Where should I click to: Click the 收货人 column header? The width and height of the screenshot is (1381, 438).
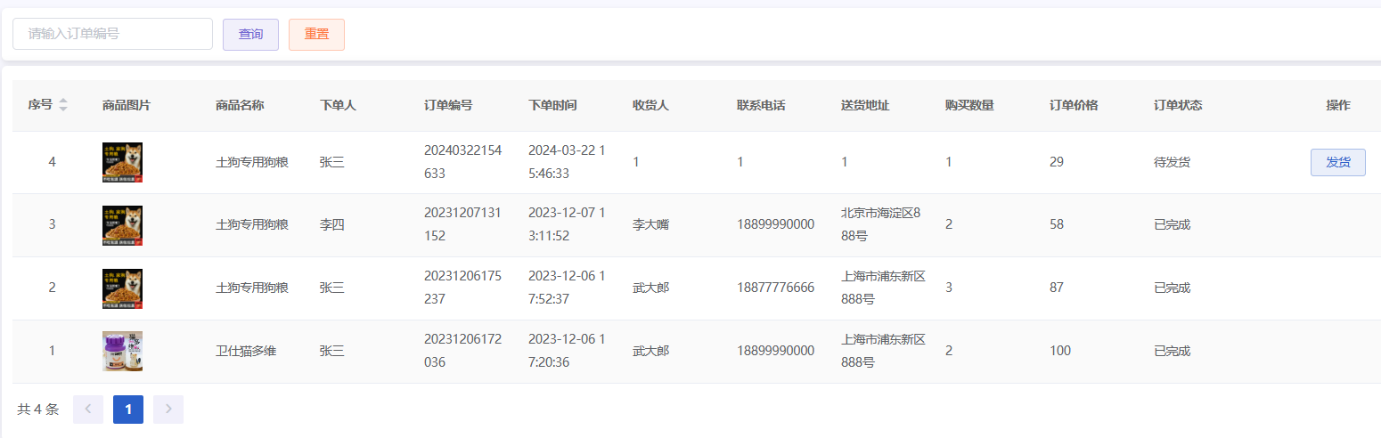(650, 105)
